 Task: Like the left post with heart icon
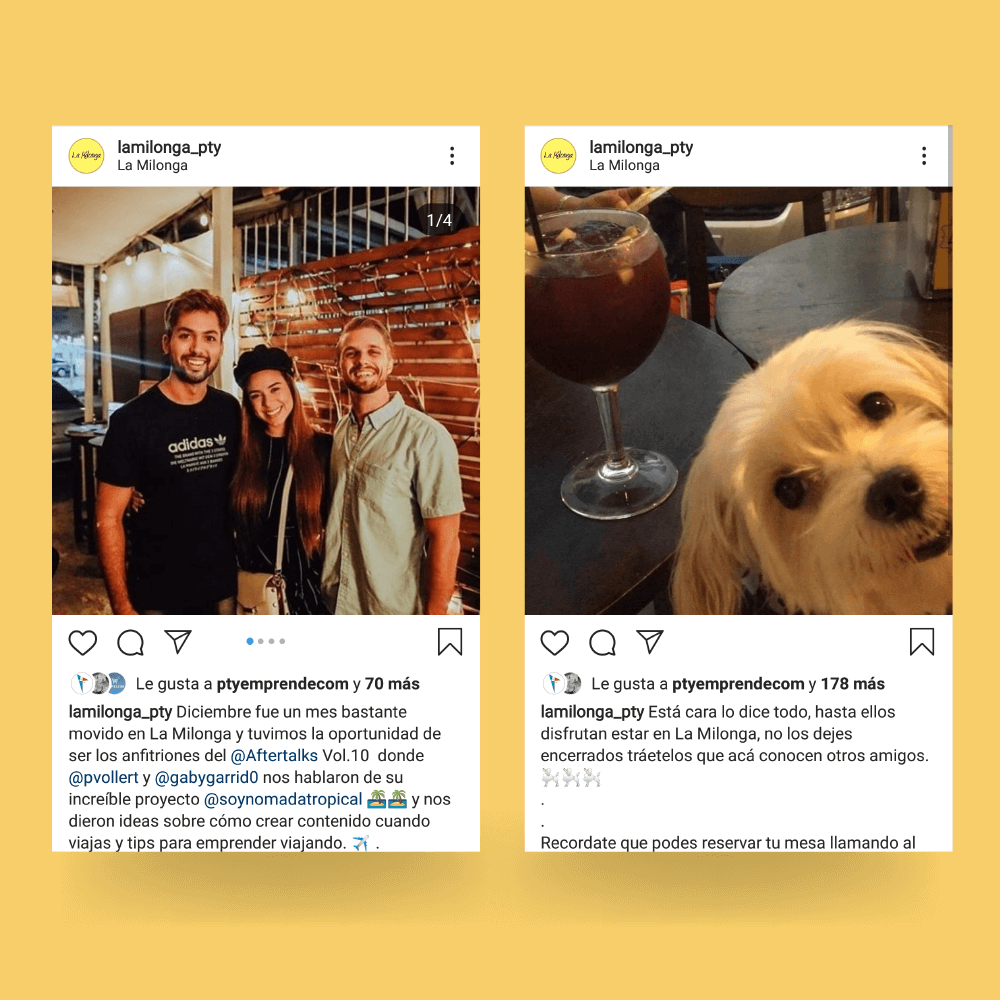tap(83, 642)
